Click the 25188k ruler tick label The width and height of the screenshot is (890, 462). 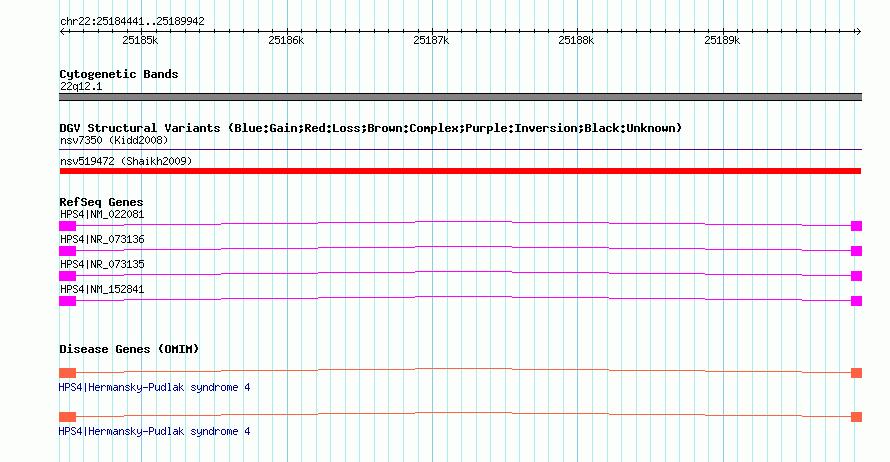pos(576,40)
